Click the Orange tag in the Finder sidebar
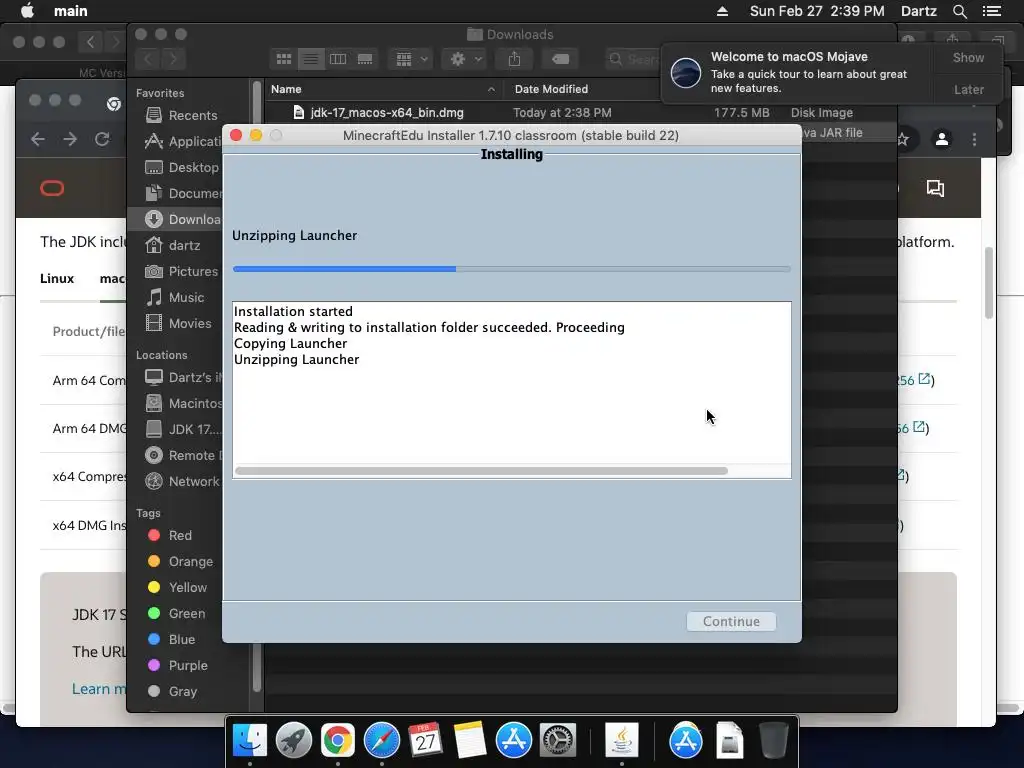Image resolution: width=1024 pixels, height=768 pixels. (x=180, y=562)
